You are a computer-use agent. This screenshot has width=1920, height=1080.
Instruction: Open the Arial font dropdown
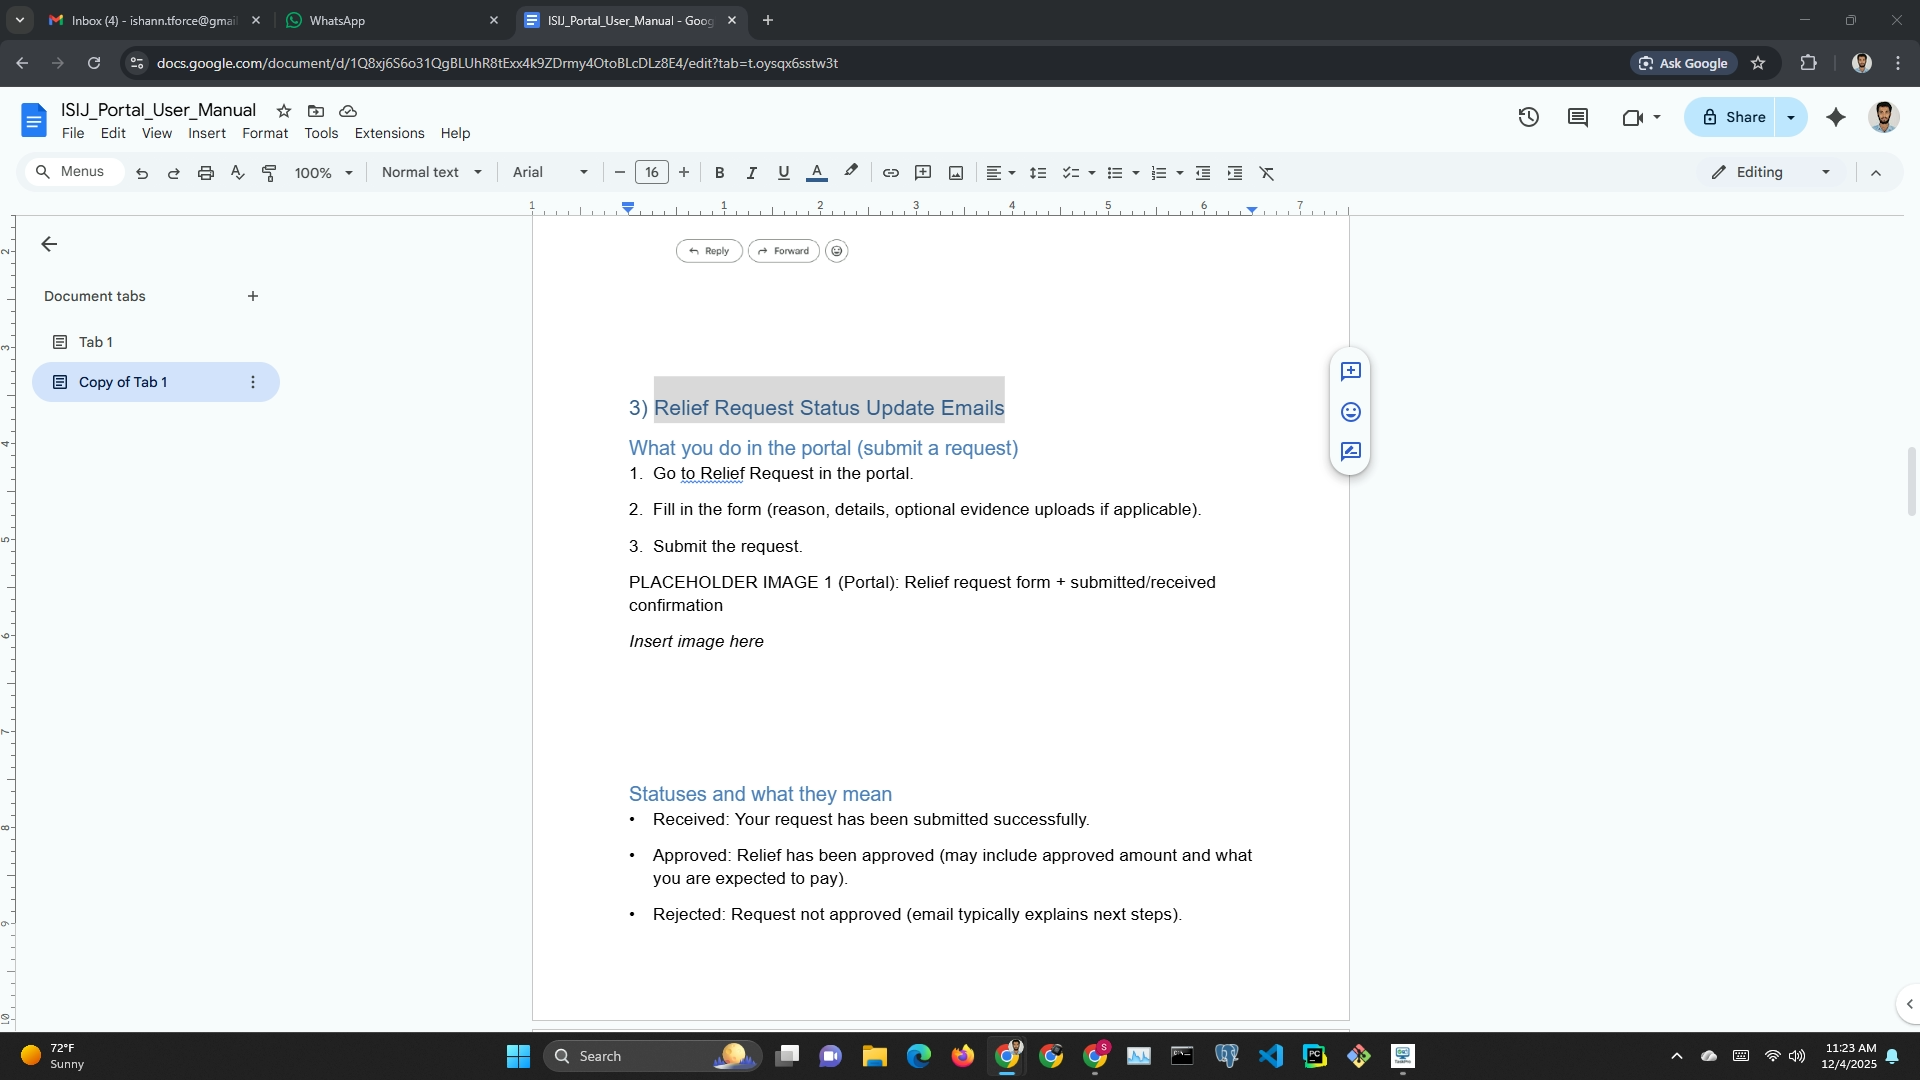pyautogui.click(x=549, y=172)
